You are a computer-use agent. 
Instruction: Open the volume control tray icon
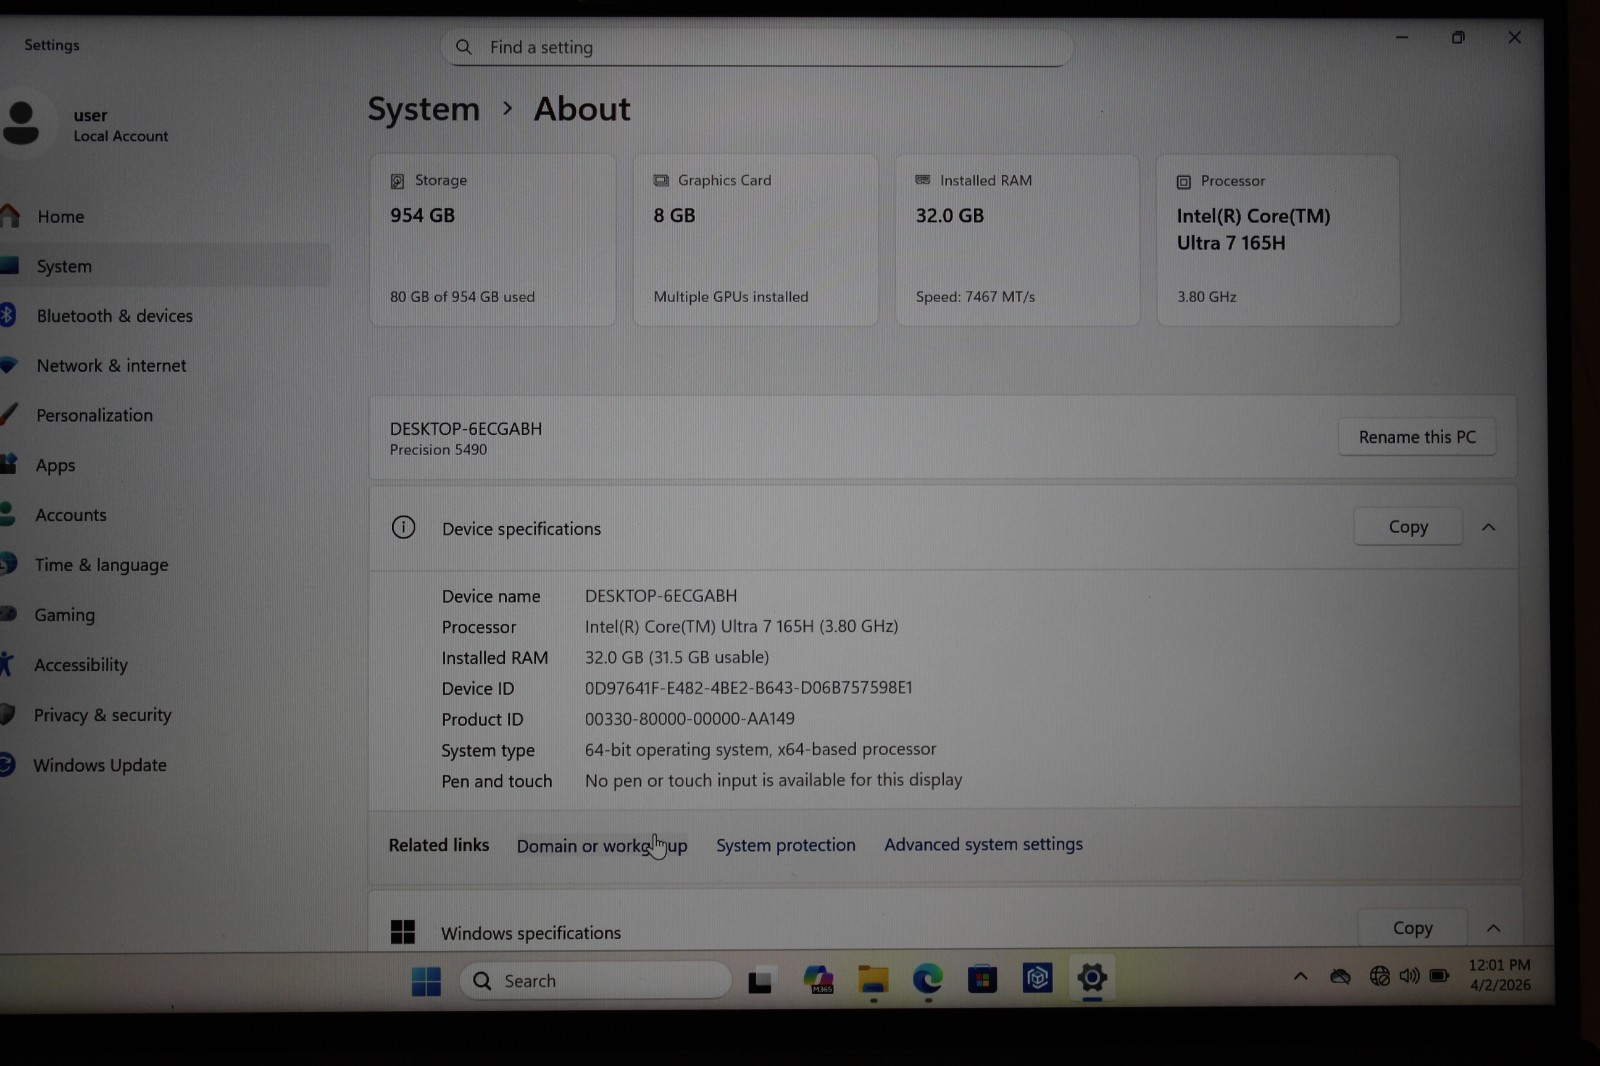click(1409, 975)
